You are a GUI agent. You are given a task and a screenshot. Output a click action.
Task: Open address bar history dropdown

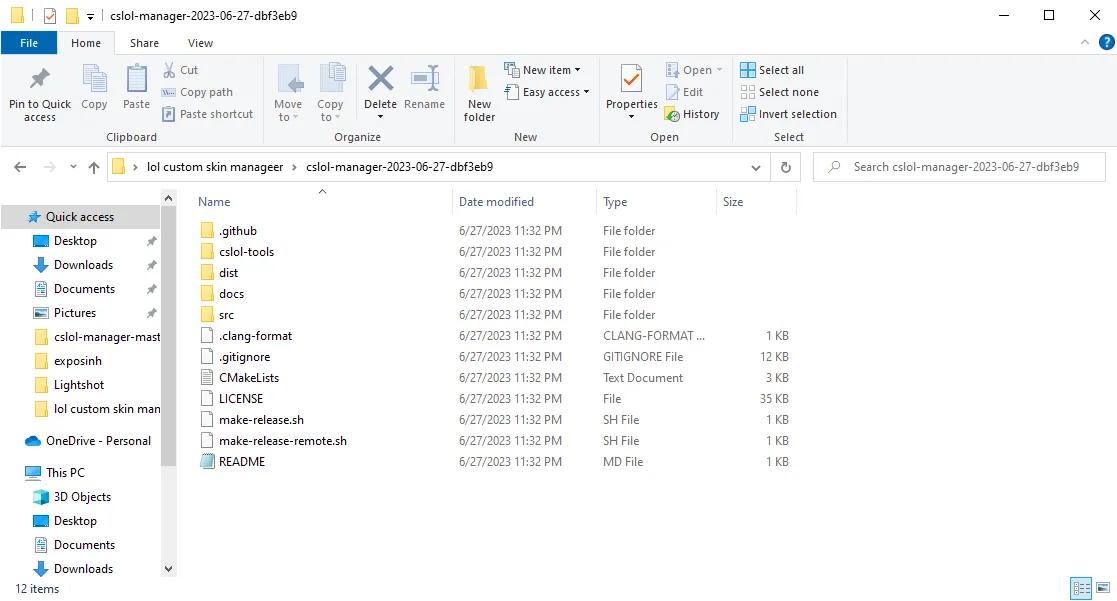tap(755, 167)
